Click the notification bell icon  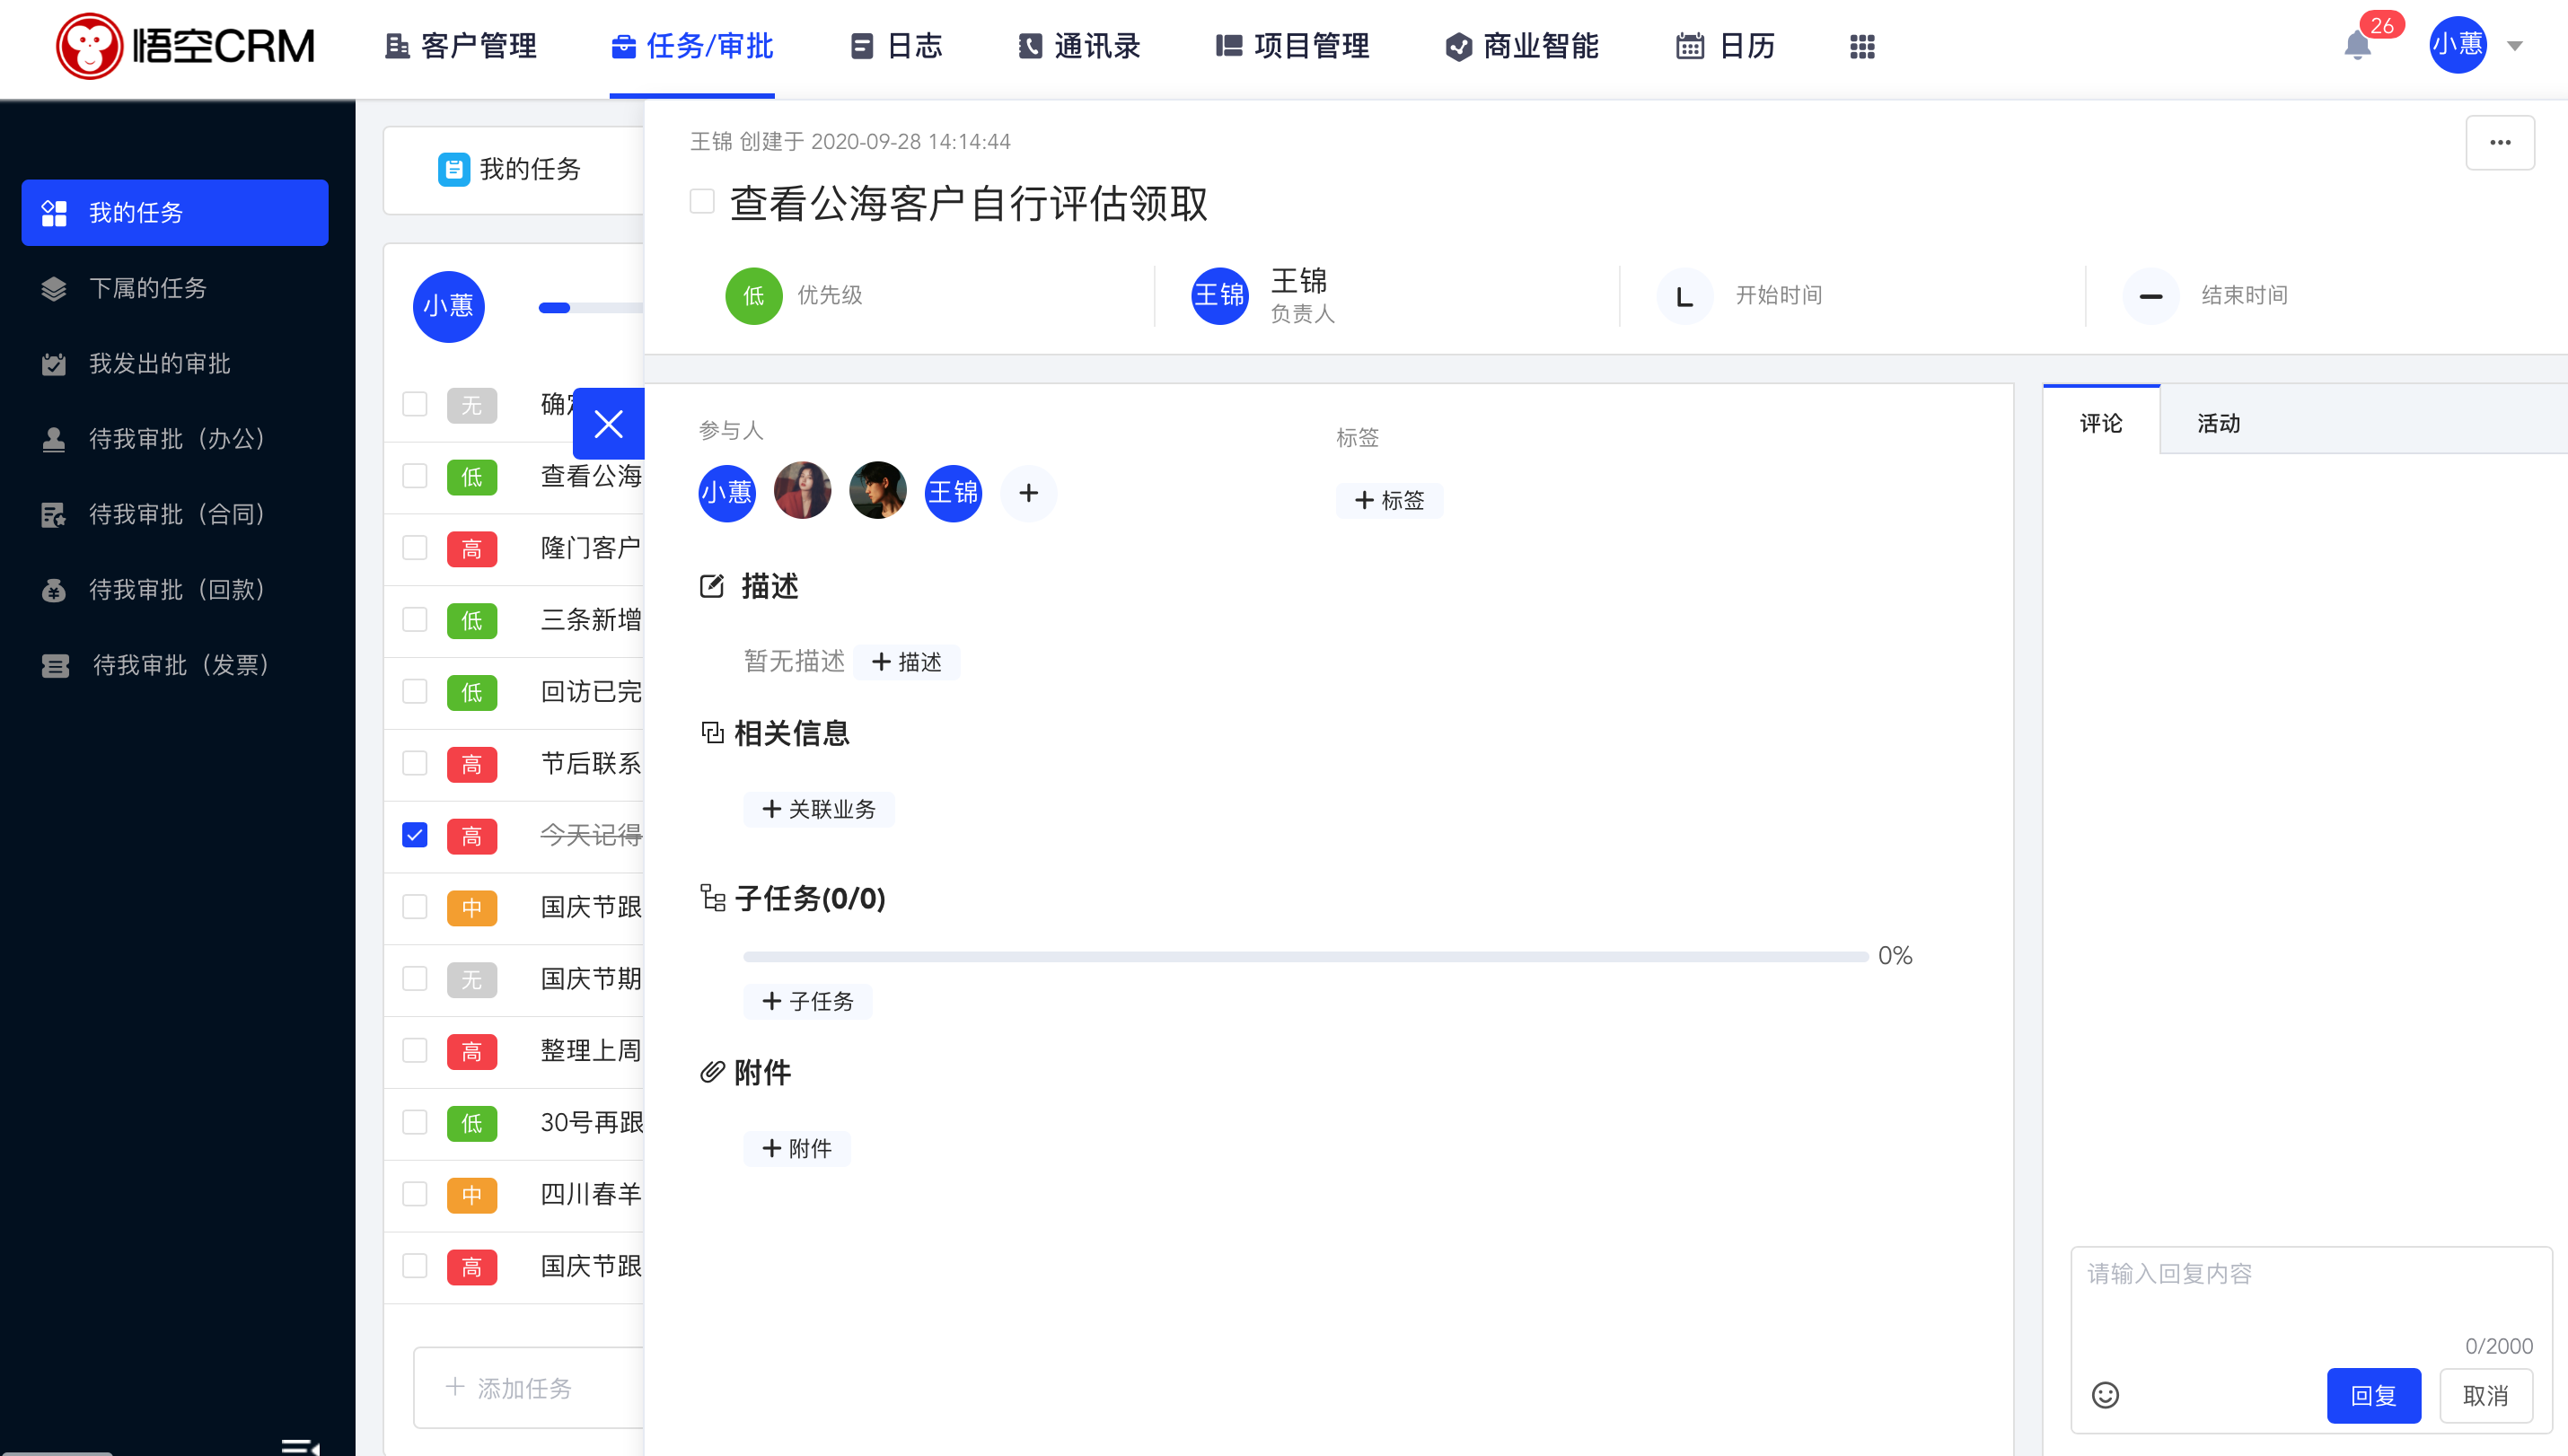[x=2356, y=46]
